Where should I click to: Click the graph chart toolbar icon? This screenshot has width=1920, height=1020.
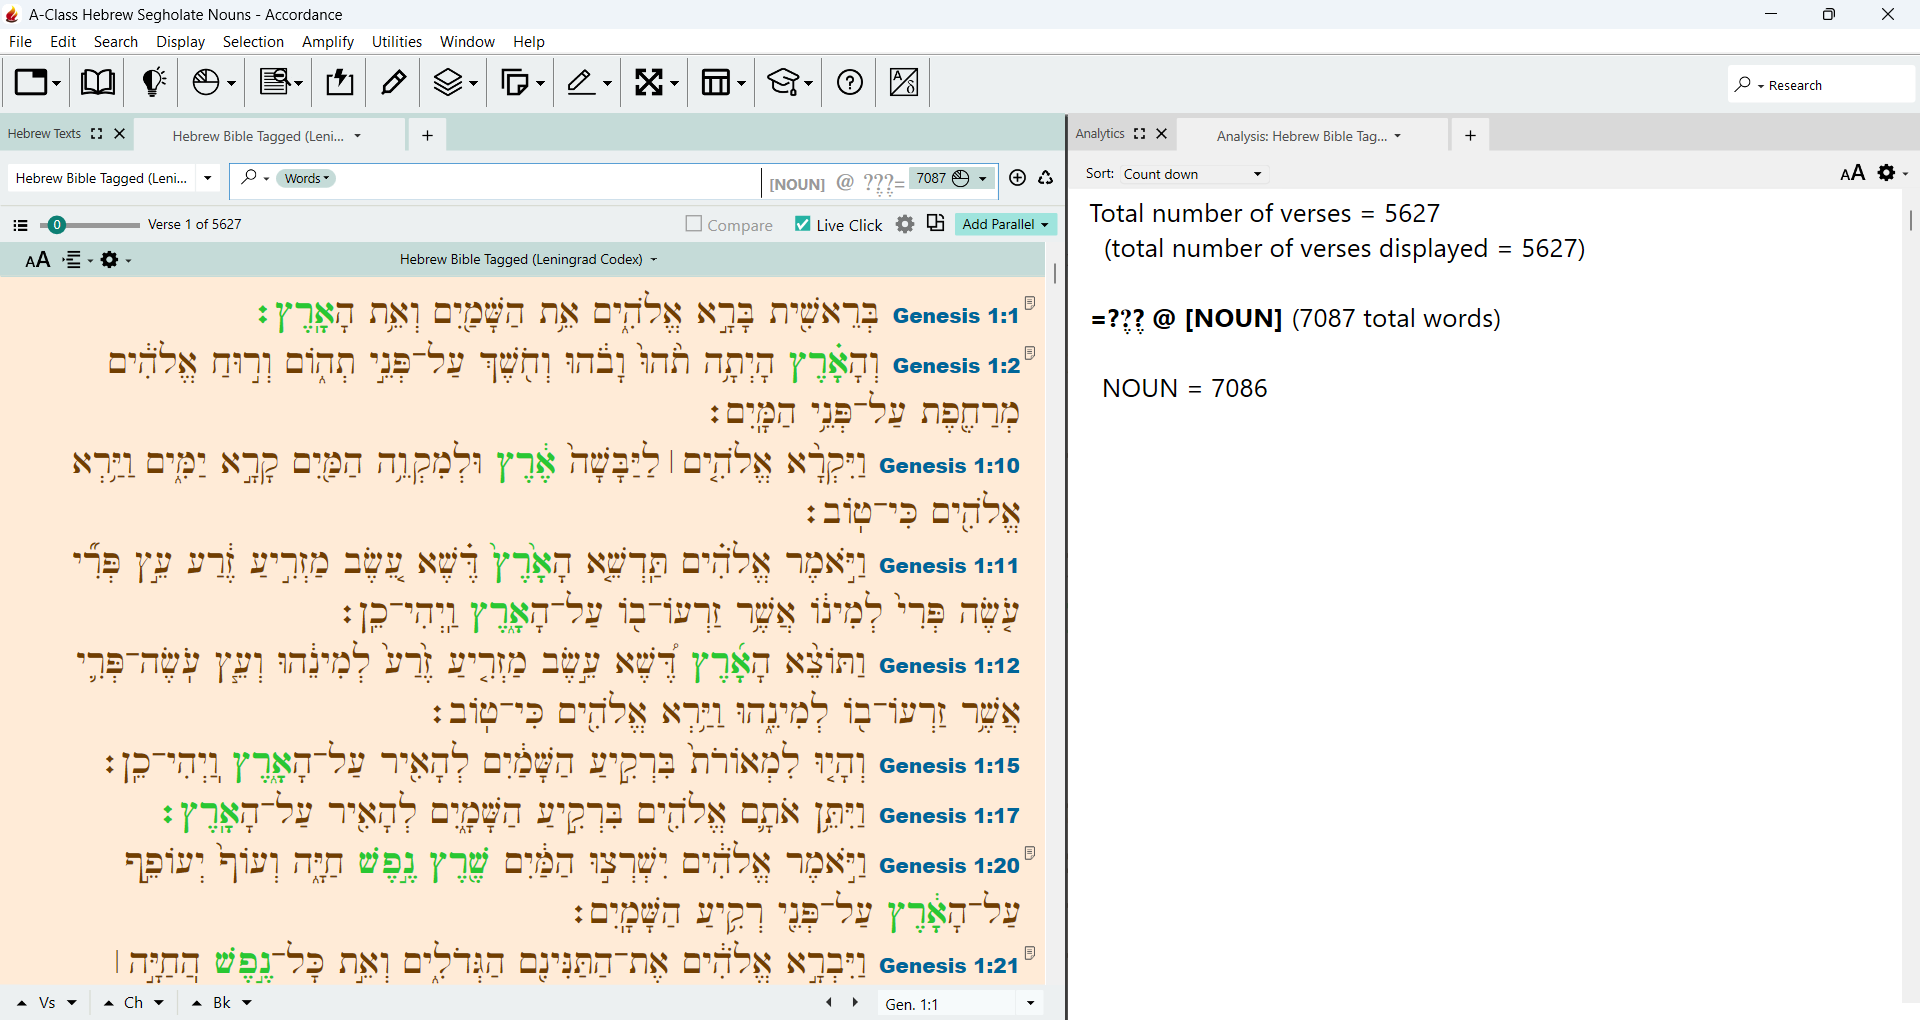pyautogui.click(x=904, y=82)
